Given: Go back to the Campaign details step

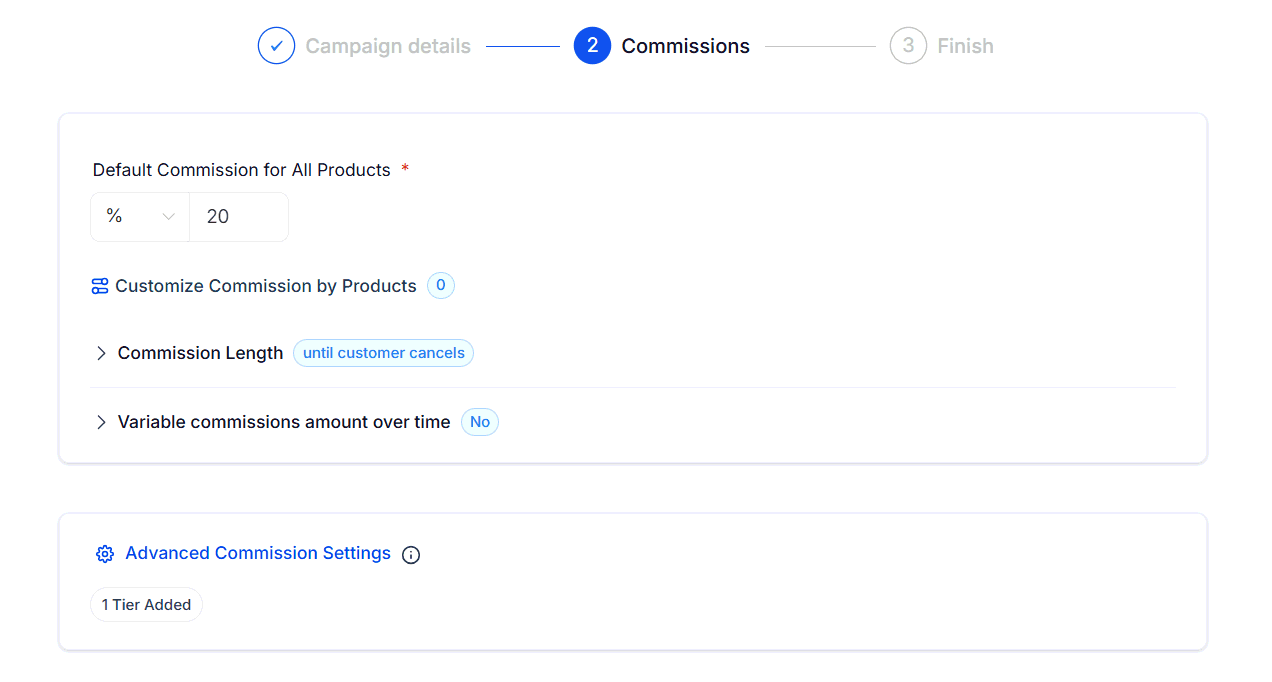Looking at the screenshot, I should point(388,46).
